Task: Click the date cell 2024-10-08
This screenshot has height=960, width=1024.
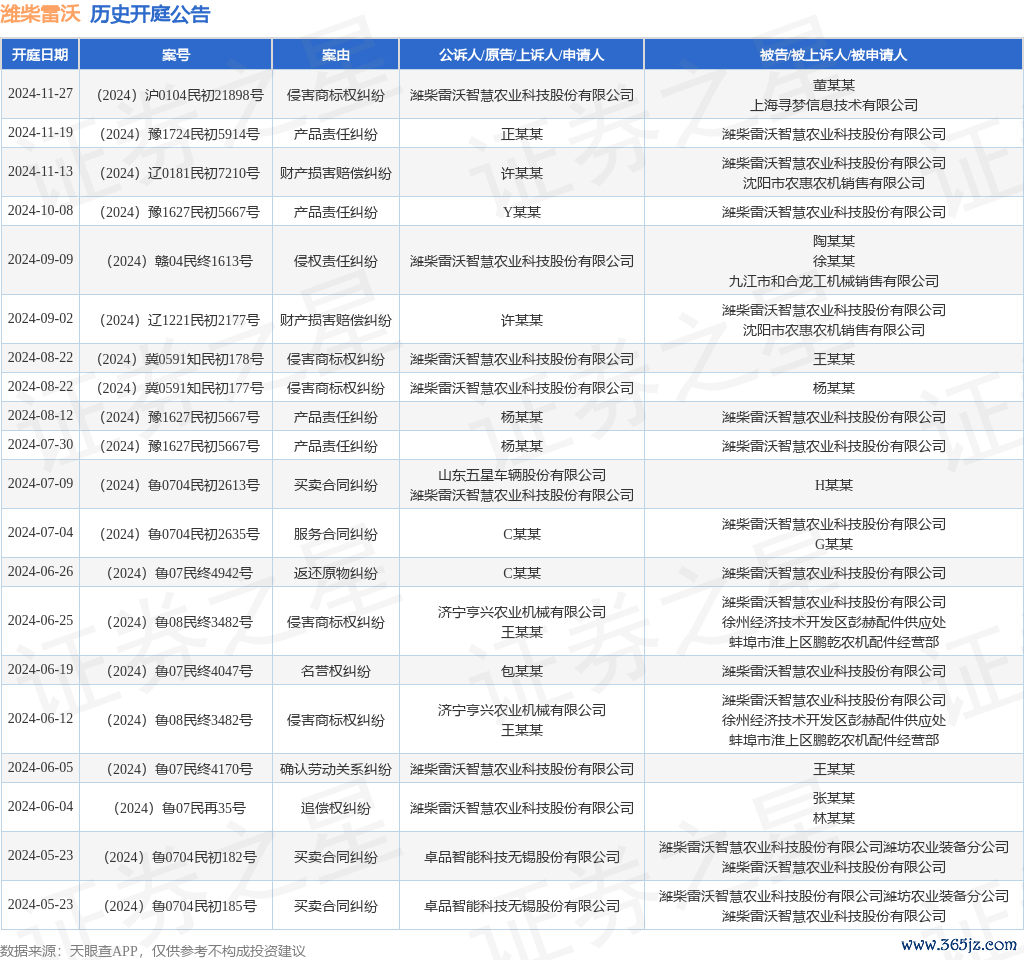Action: click(40, 210)
